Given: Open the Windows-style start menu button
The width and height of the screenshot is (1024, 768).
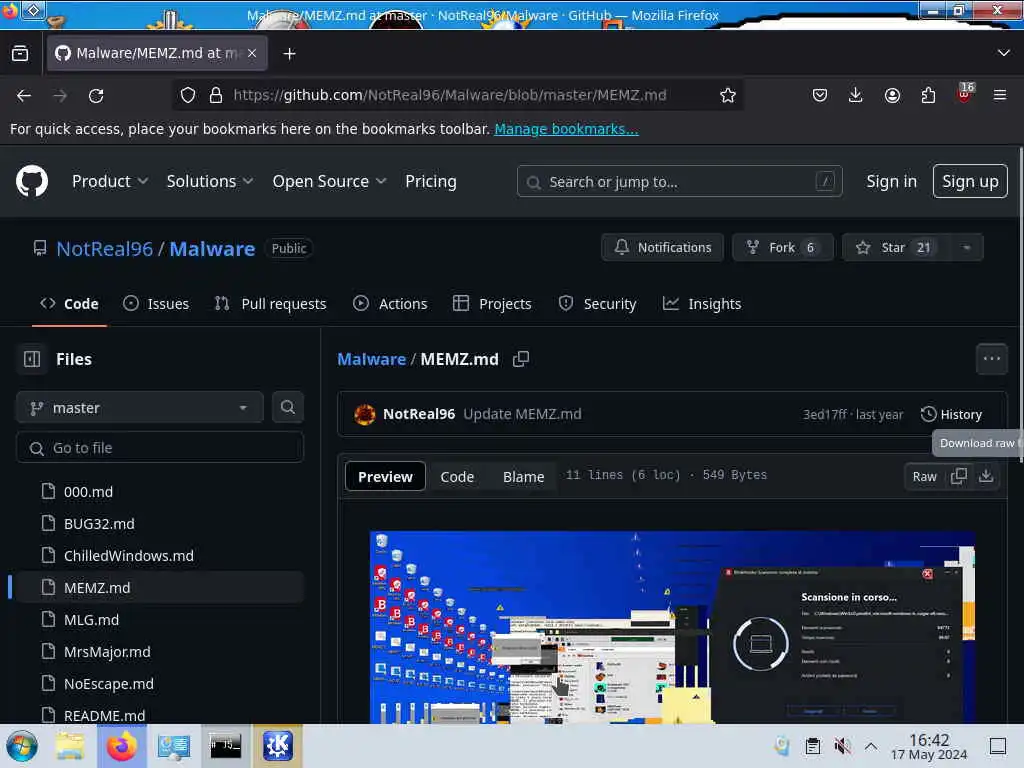Looking at the screenshot, I should [22, 746].
